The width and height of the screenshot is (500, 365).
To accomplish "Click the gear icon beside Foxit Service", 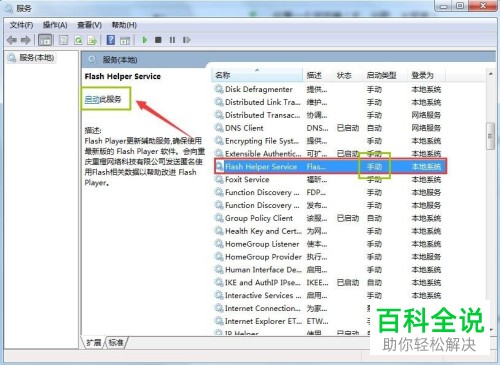I will coord(219,179).
